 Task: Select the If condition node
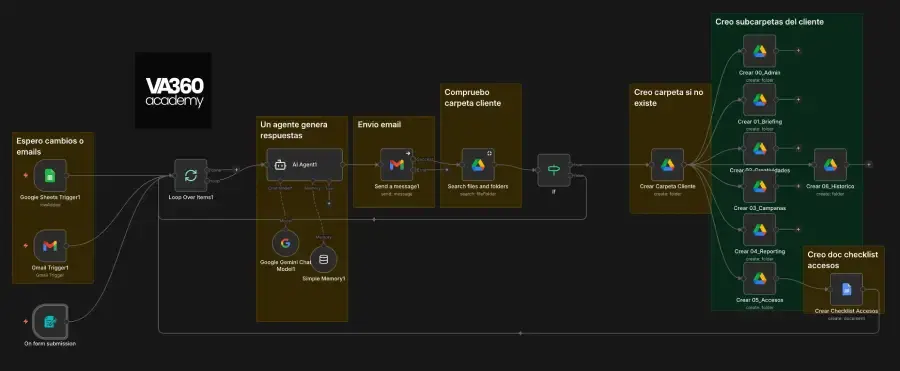(553, 170)
